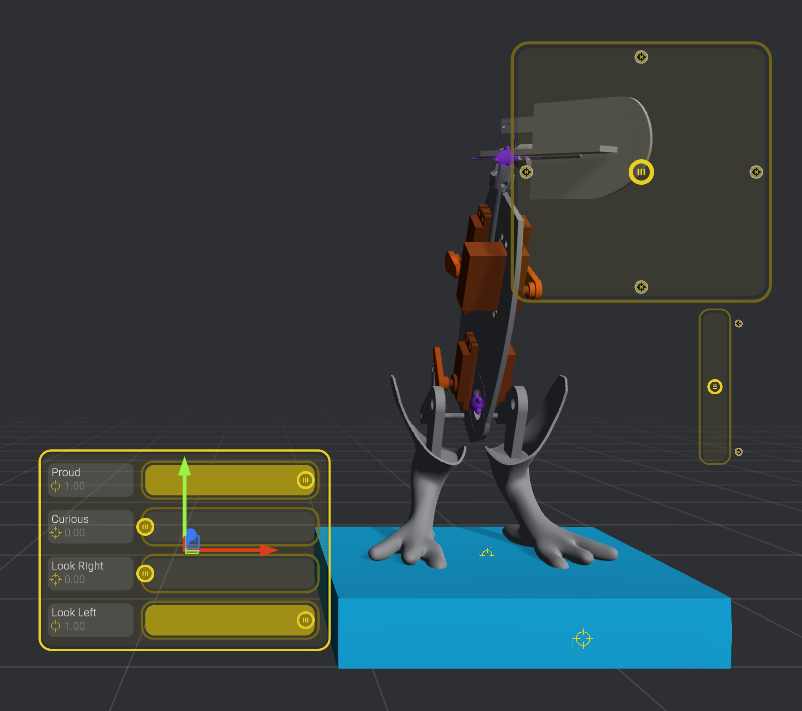Select the Look Right label box
Viewport: 802px width, 711px height.
point(91,573)
